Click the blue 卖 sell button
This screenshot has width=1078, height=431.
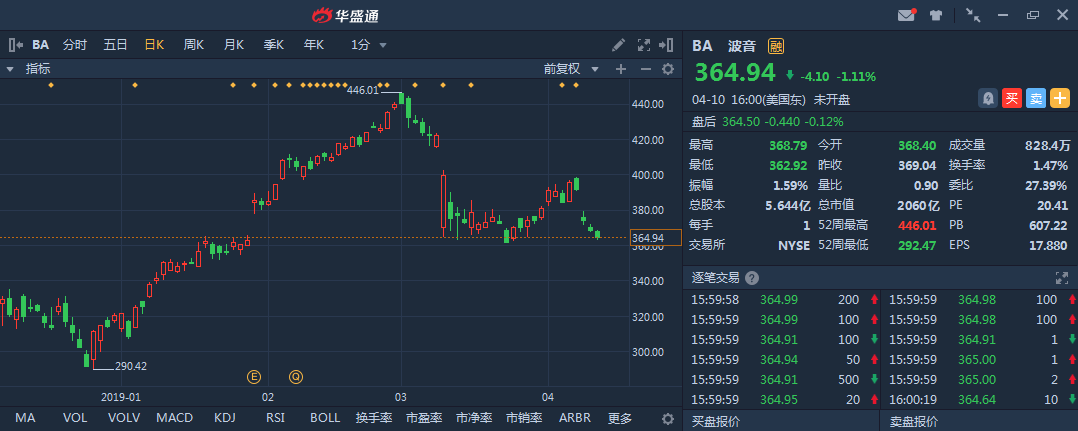[x=1036, y=98]
